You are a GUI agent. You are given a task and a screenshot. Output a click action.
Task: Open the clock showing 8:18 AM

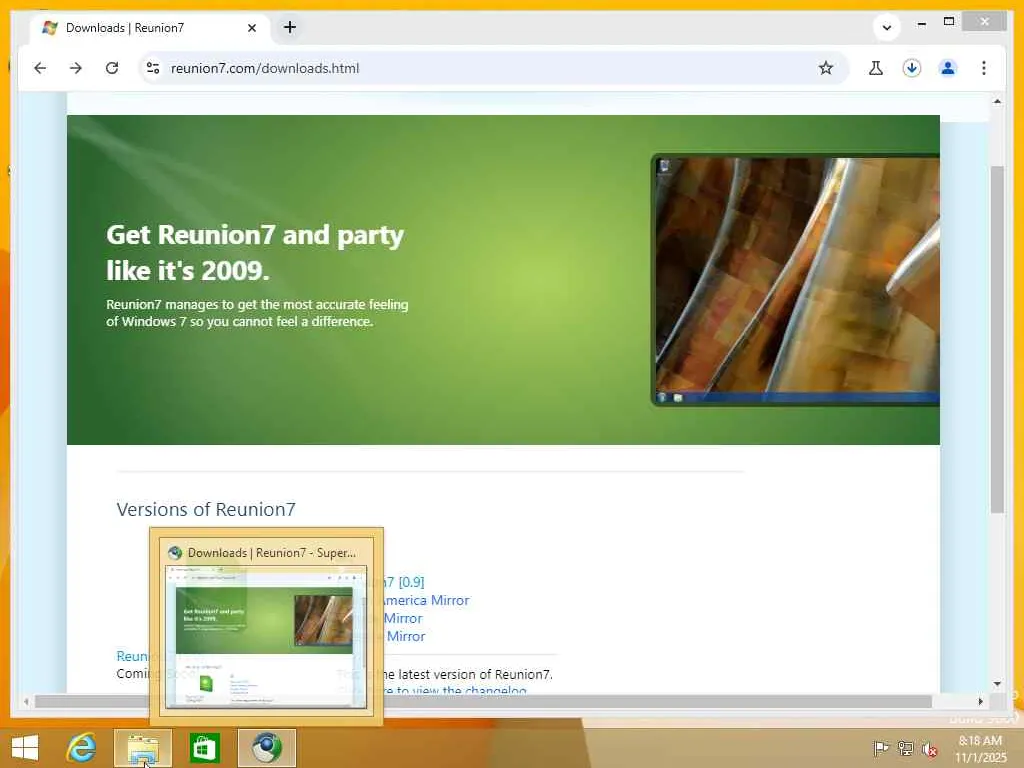point(980,749)
